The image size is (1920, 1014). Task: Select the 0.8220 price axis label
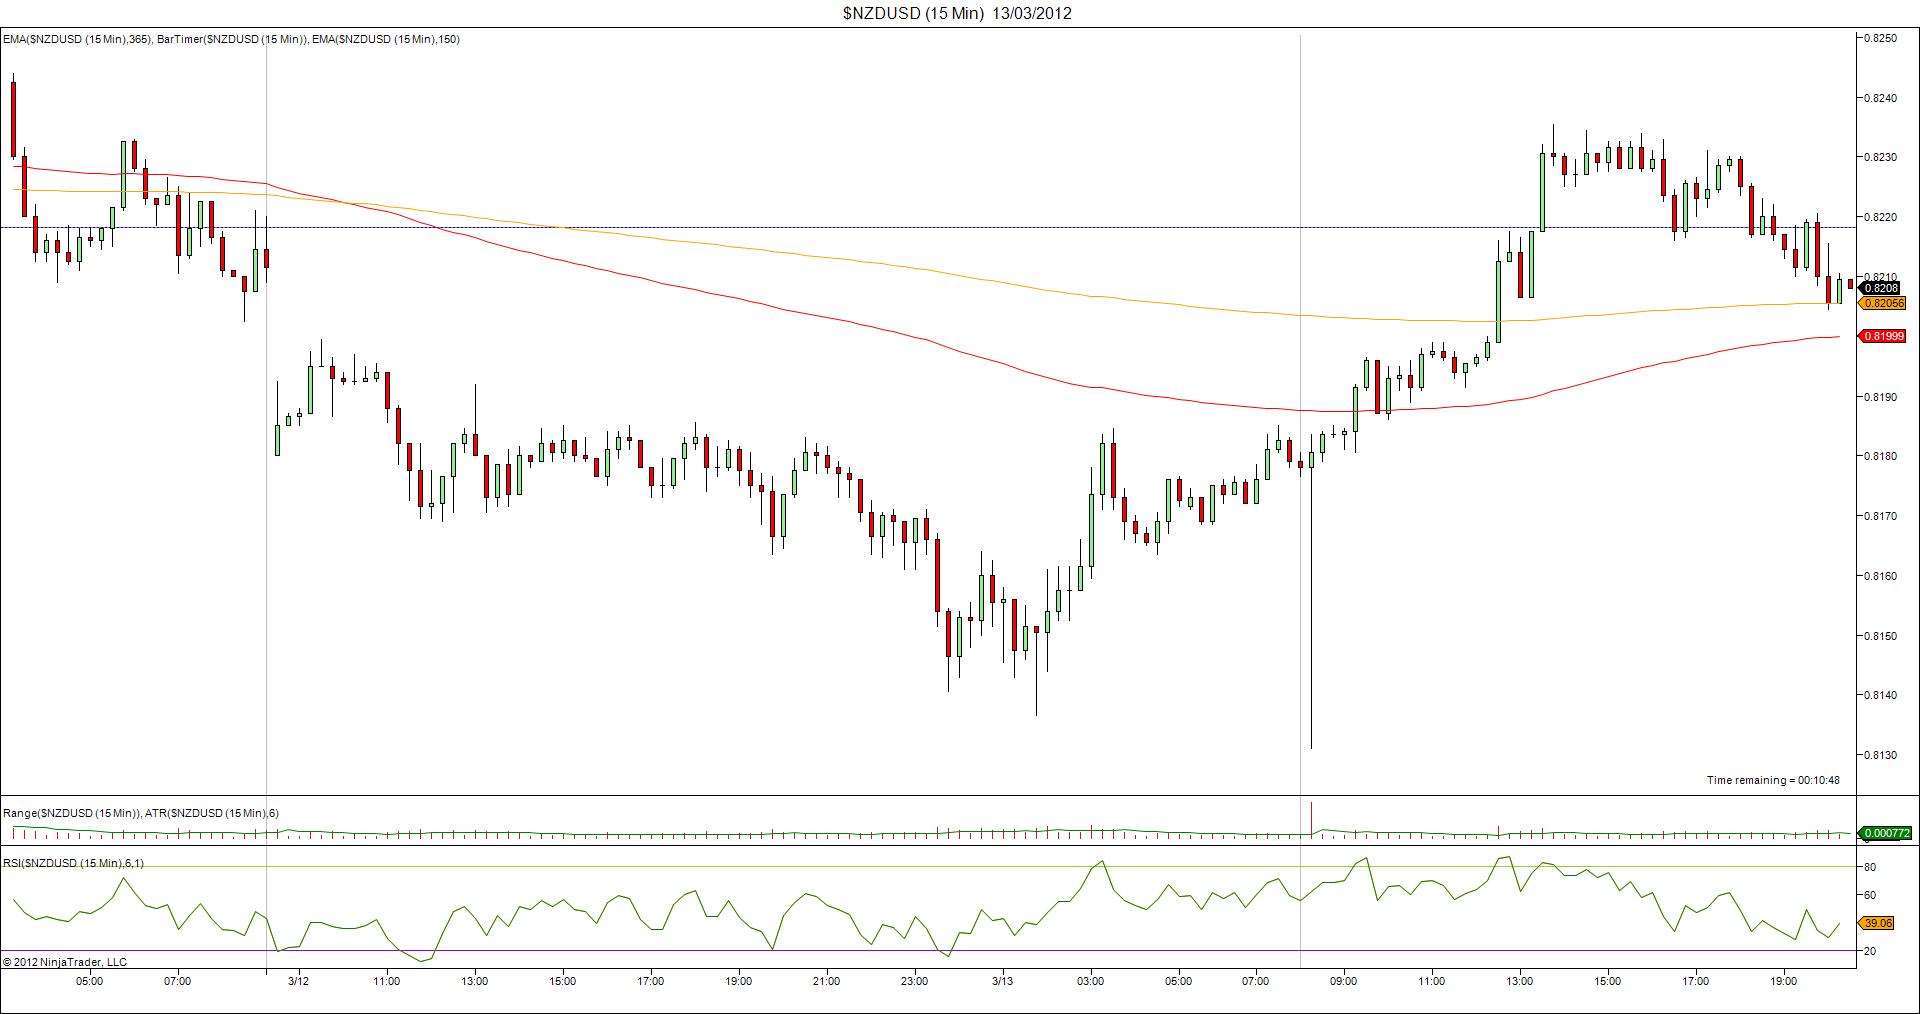1880,217
